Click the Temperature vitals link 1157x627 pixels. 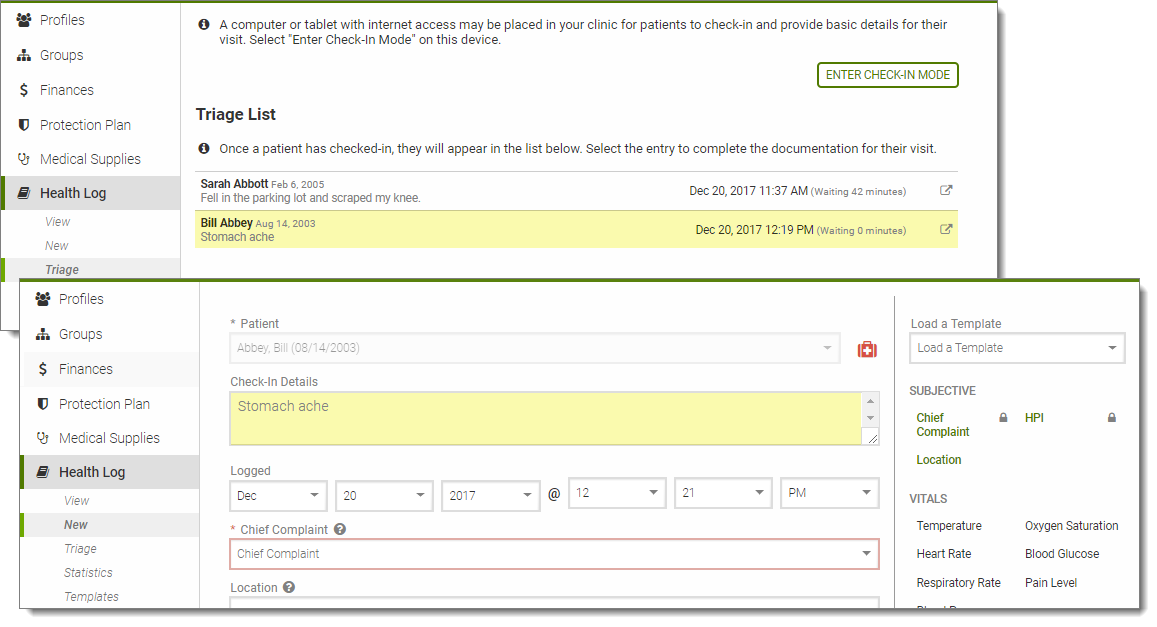pos(949,526)
